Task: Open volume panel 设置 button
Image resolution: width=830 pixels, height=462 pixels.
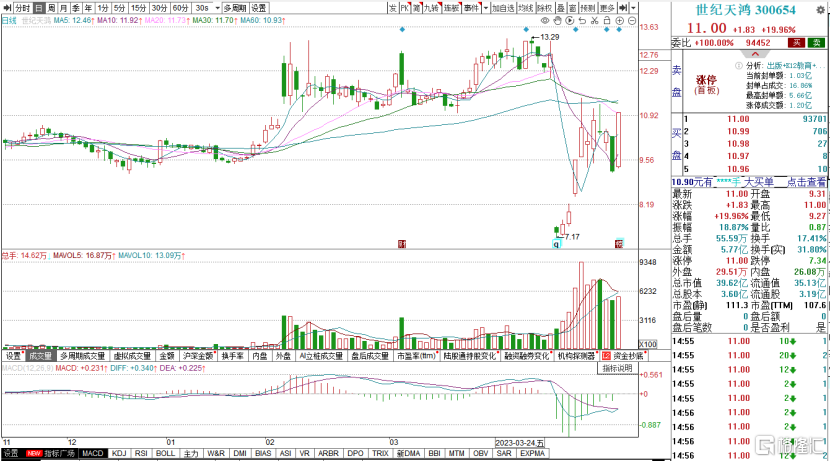Action: pyautogui.click(x=14, y=356)
